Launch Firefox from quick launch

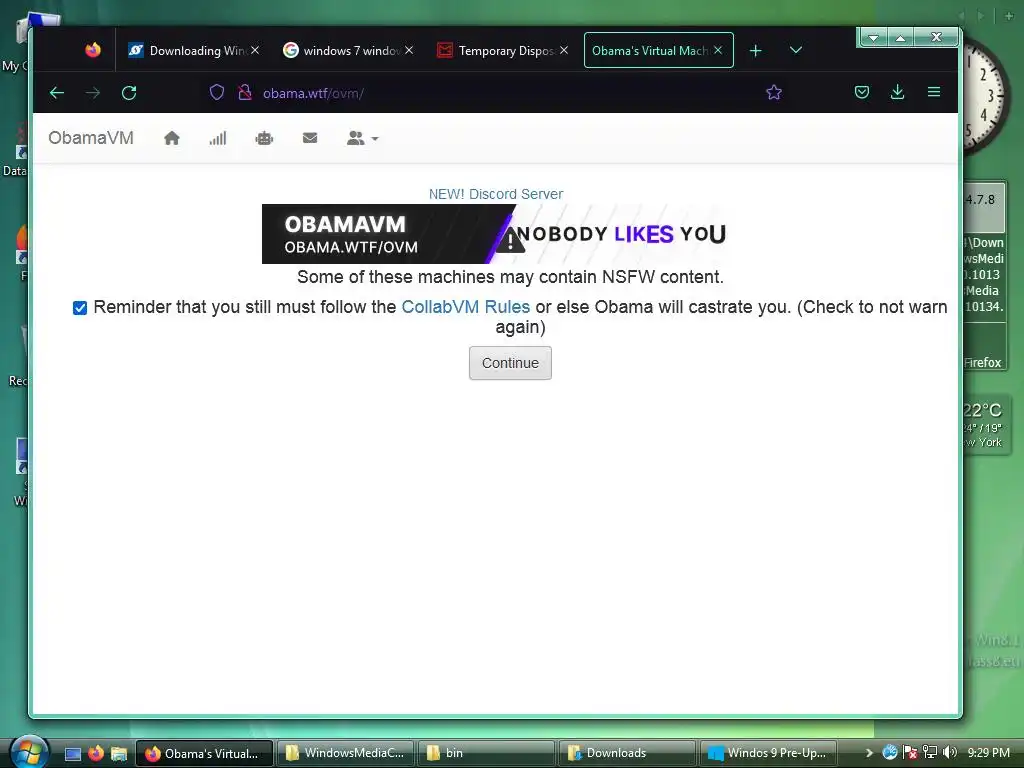[95, 753]
